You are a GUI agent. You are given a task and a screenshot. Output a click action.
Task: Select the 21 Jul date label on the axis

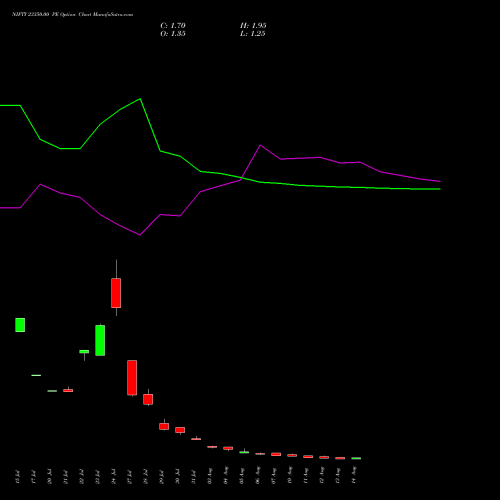point(65,477)
